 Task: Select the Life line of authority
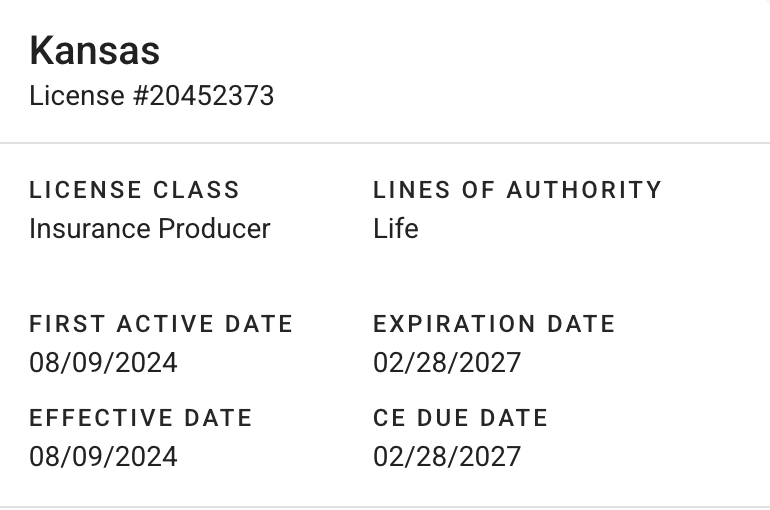pyautogui.click(x=395, y=228)
